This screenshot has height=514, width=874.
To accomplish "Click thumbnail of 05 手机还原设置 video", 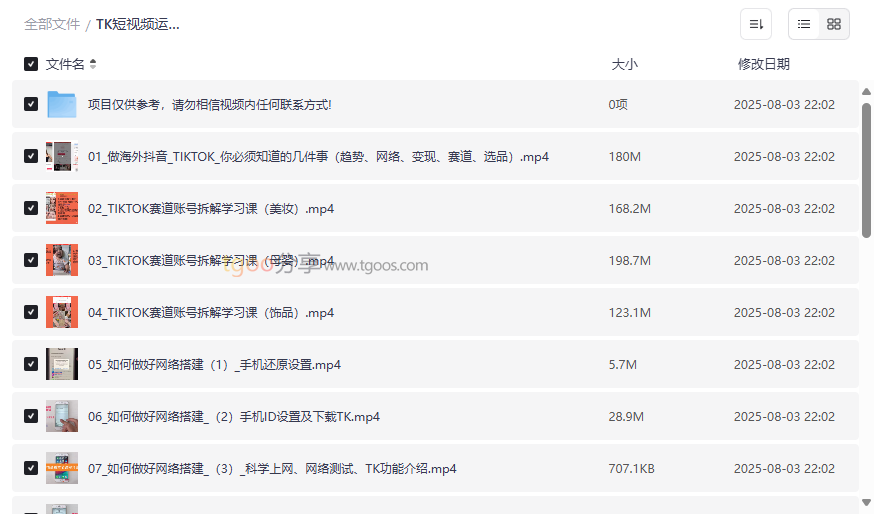I will click(x=62, y=365).
